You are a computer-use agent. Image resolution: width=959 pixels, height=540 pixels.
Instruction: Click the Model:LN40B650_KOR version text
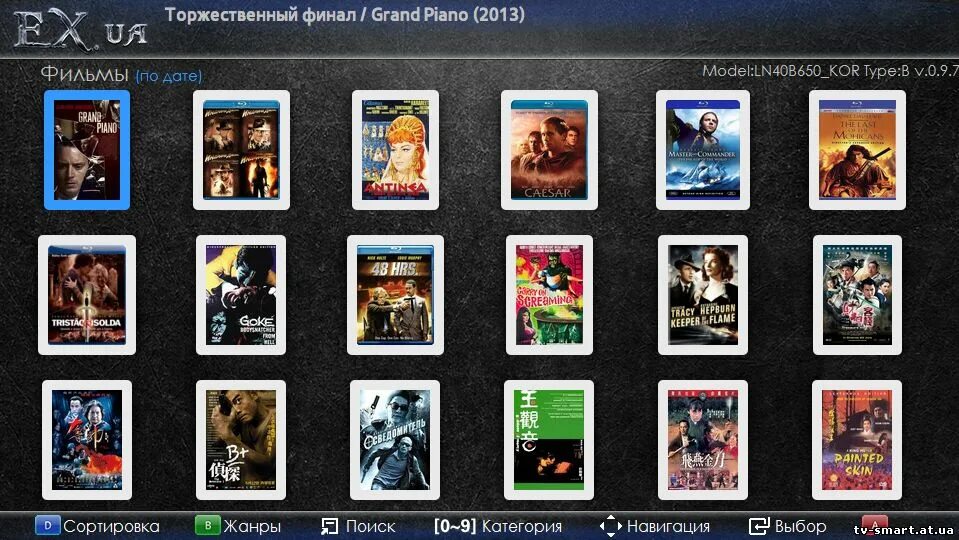pos(831,71)
